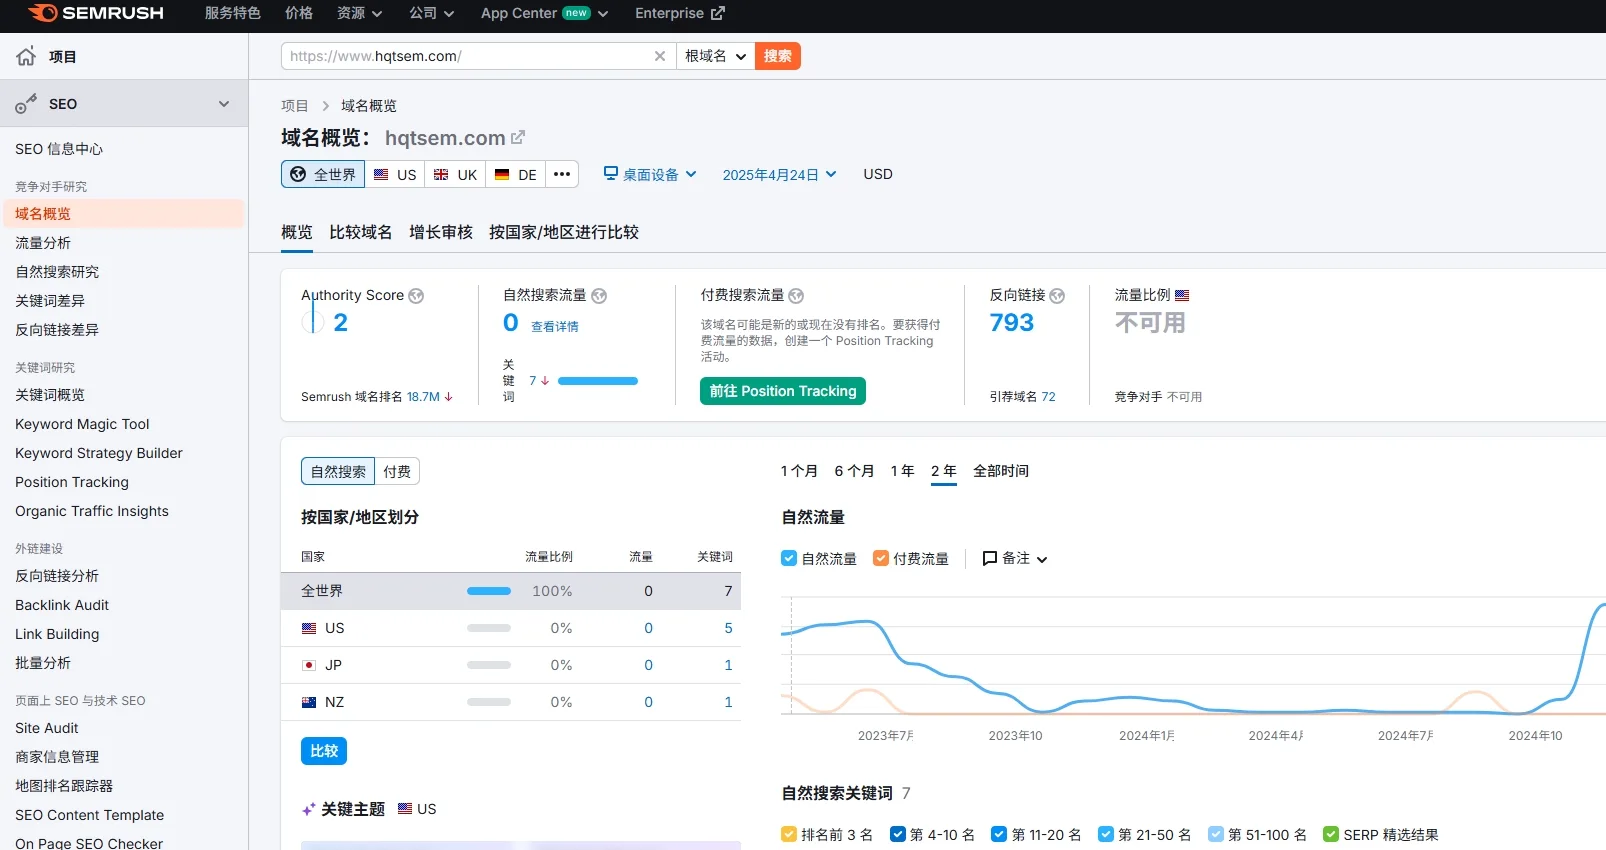1606x850 pixels.
Task: Click the NZ flag in country table
Action: tap(309, 702)
